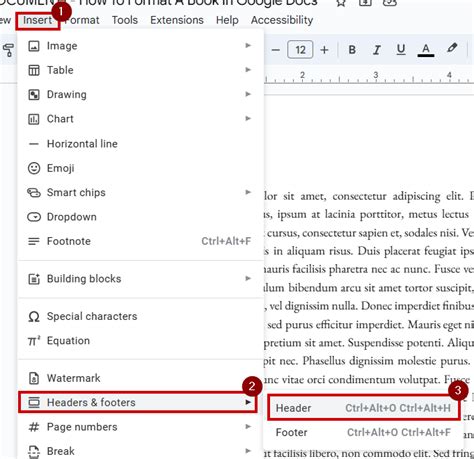Decrease font size with minus button

pos(276,50)
